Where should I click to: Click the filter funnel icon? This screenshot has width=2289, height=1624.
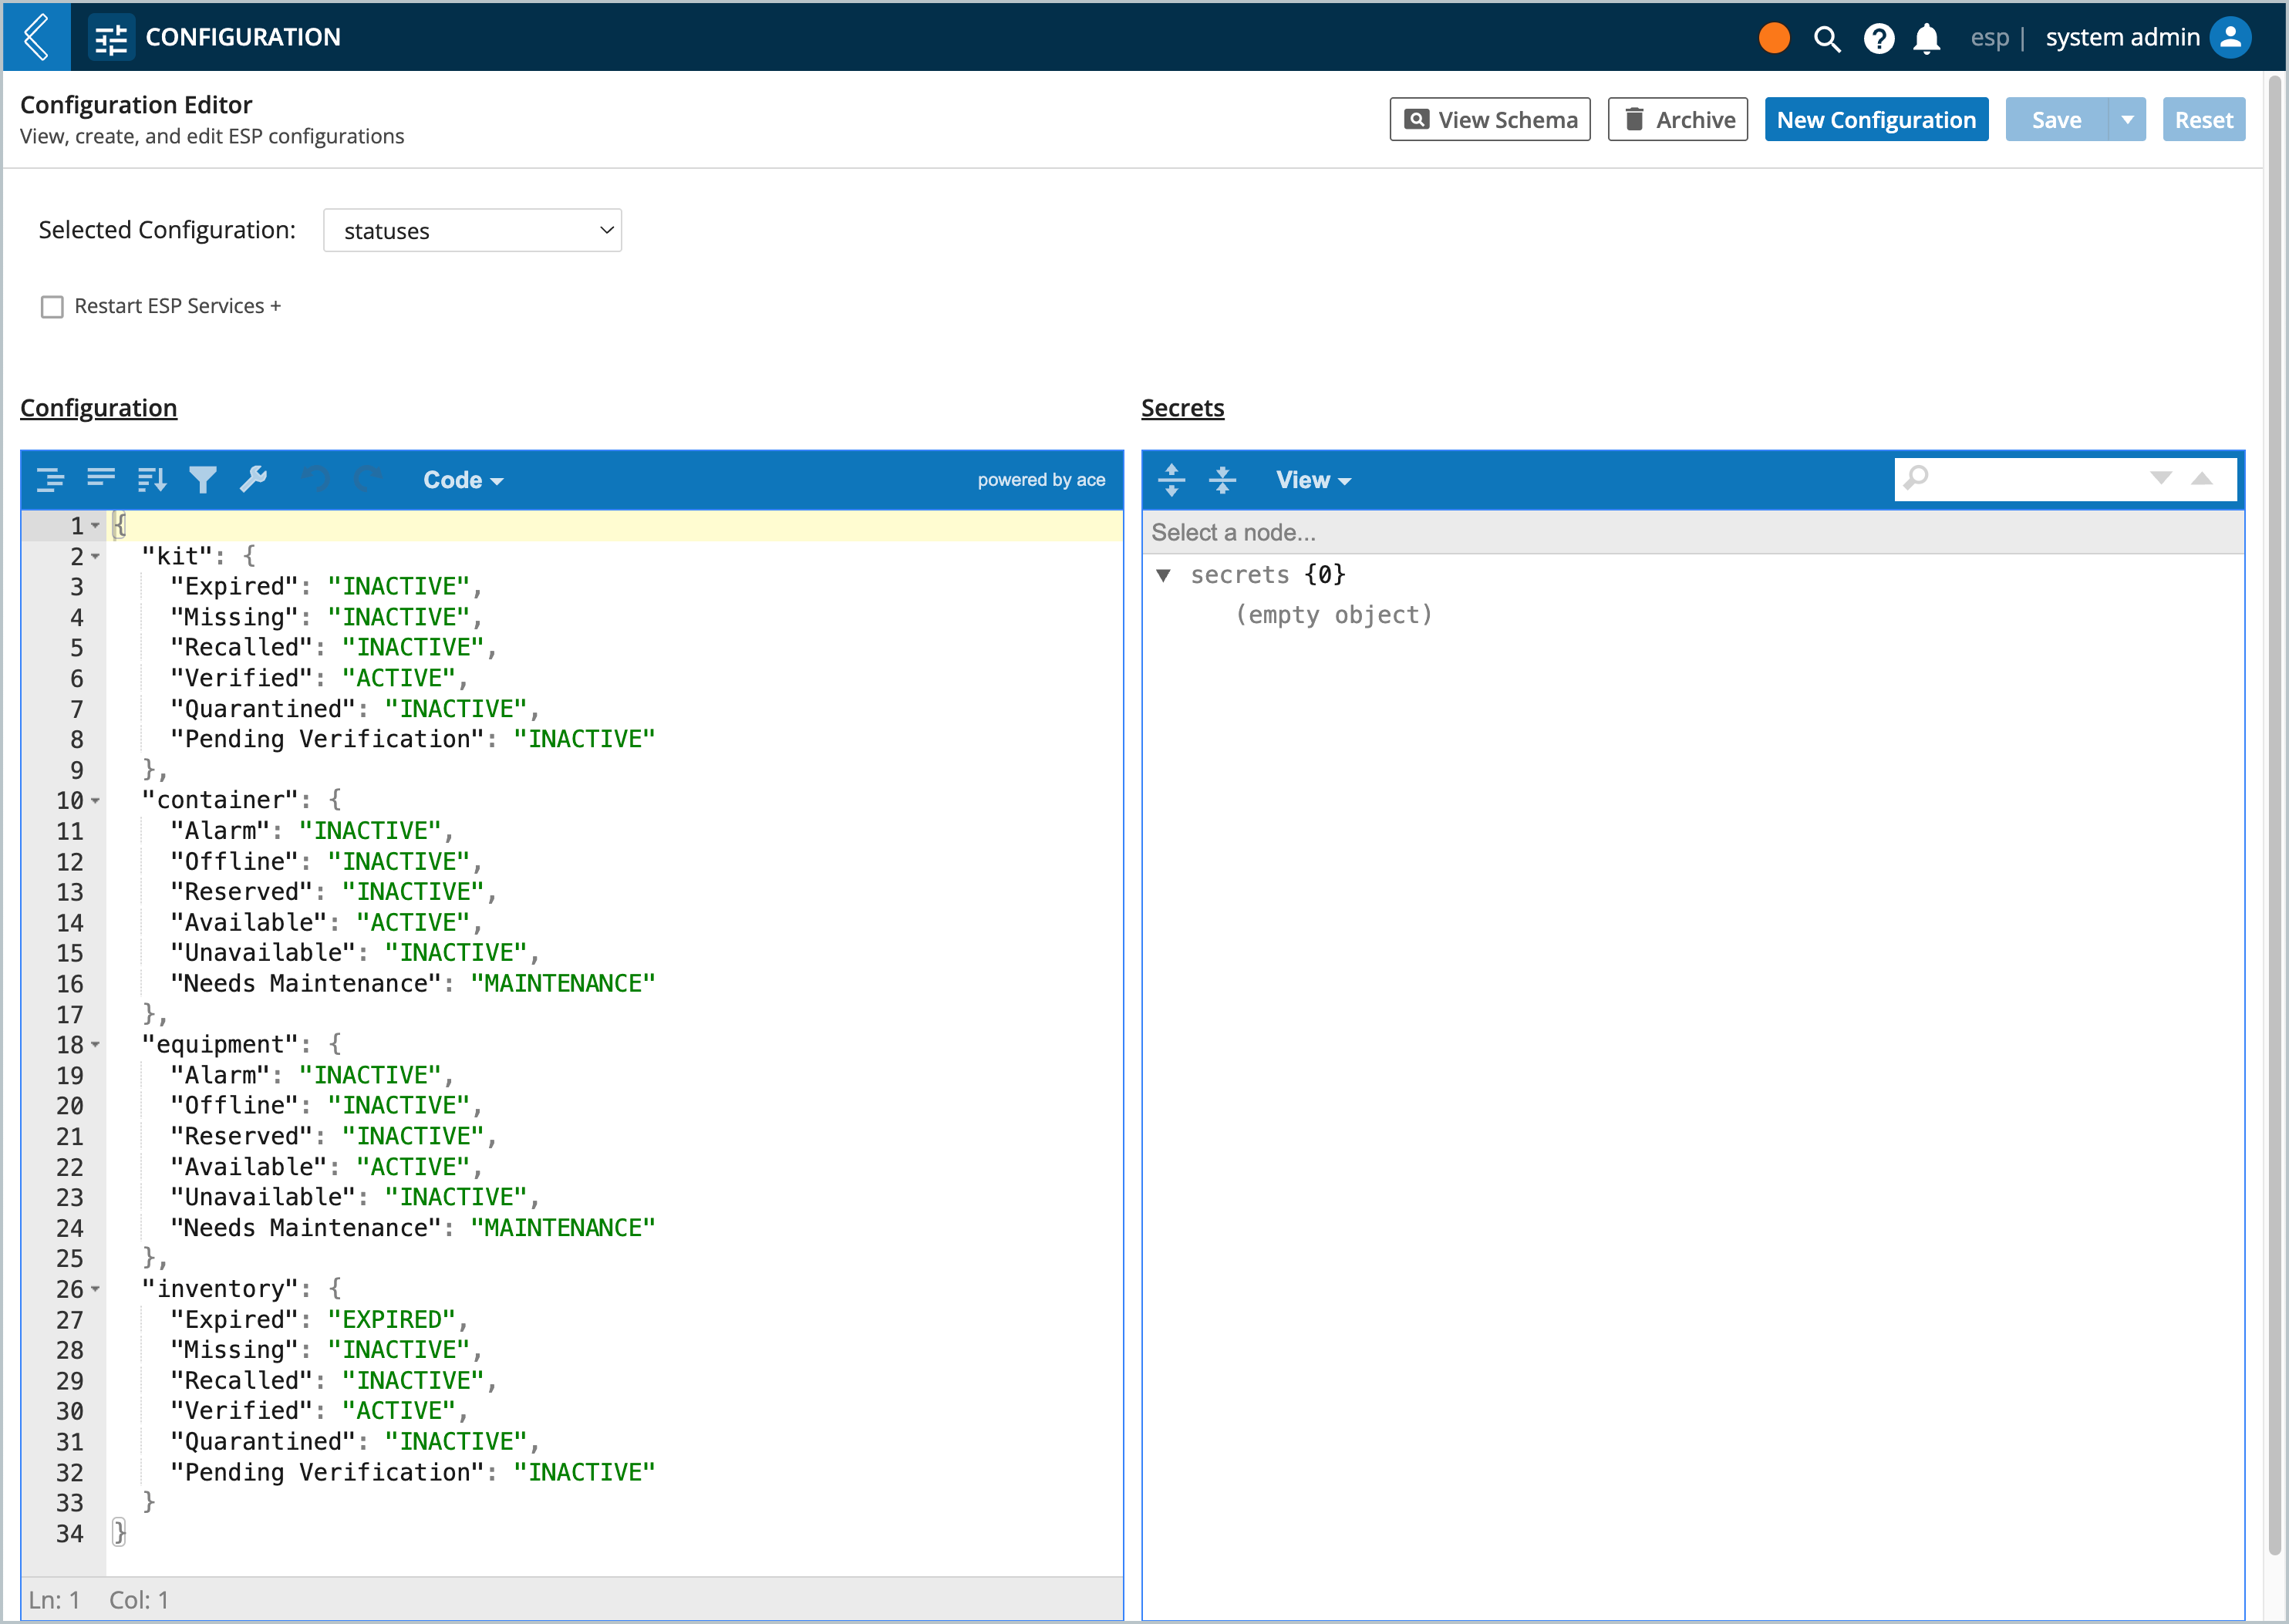203,480
